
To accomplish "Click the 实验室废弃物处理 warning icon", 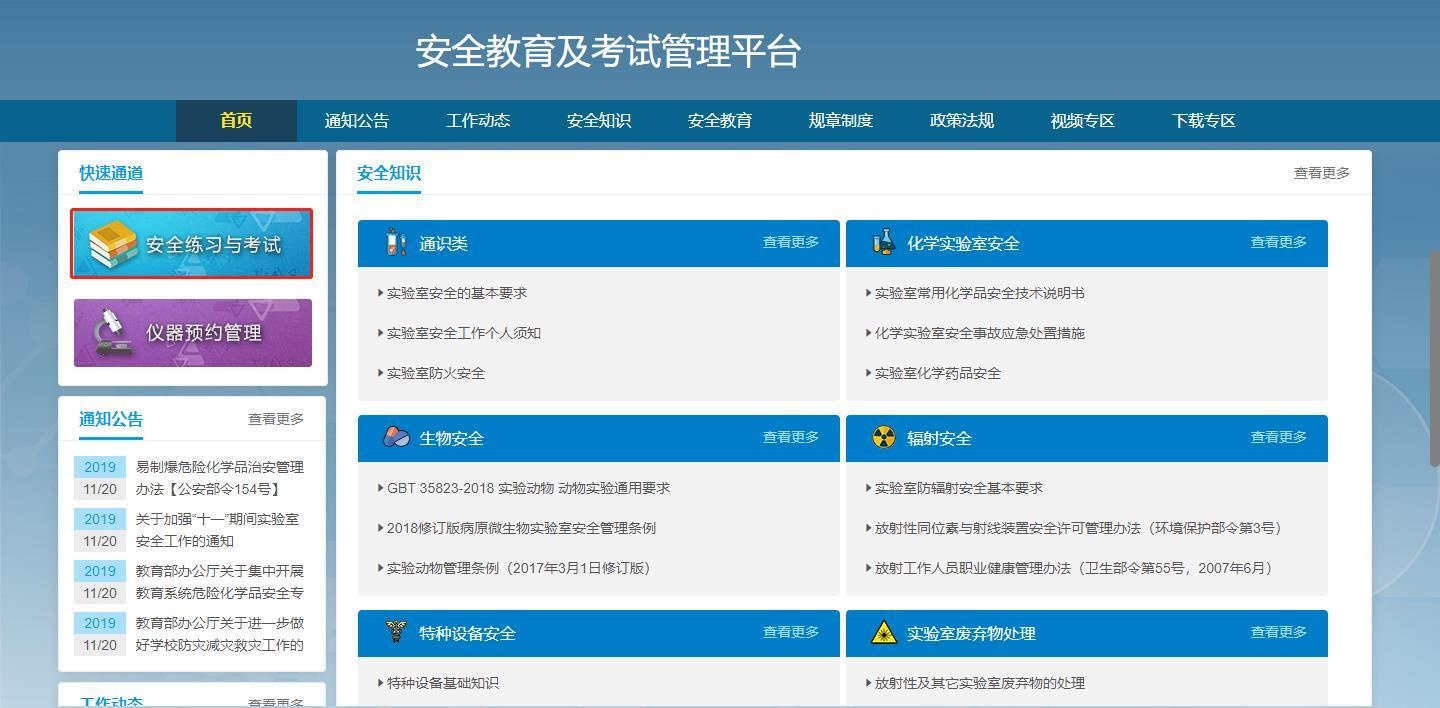I will coord(883,632).
